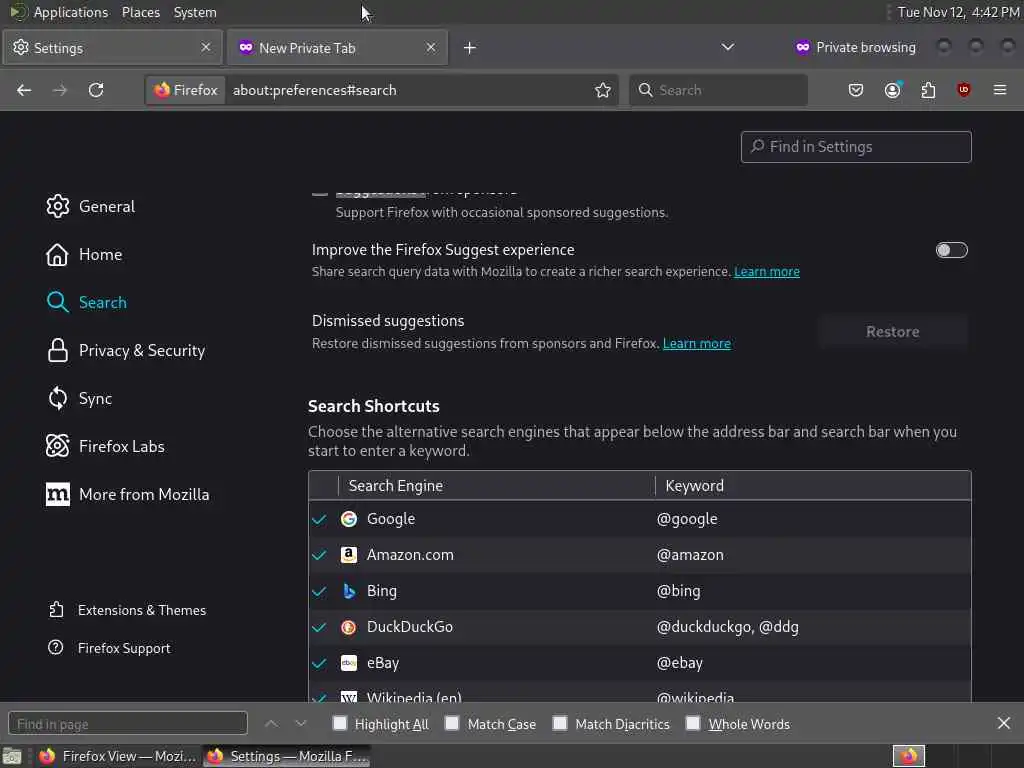This screenshot has height=768, width=1024.
Task: Open Privacy & Security settings
Action: 125,351
